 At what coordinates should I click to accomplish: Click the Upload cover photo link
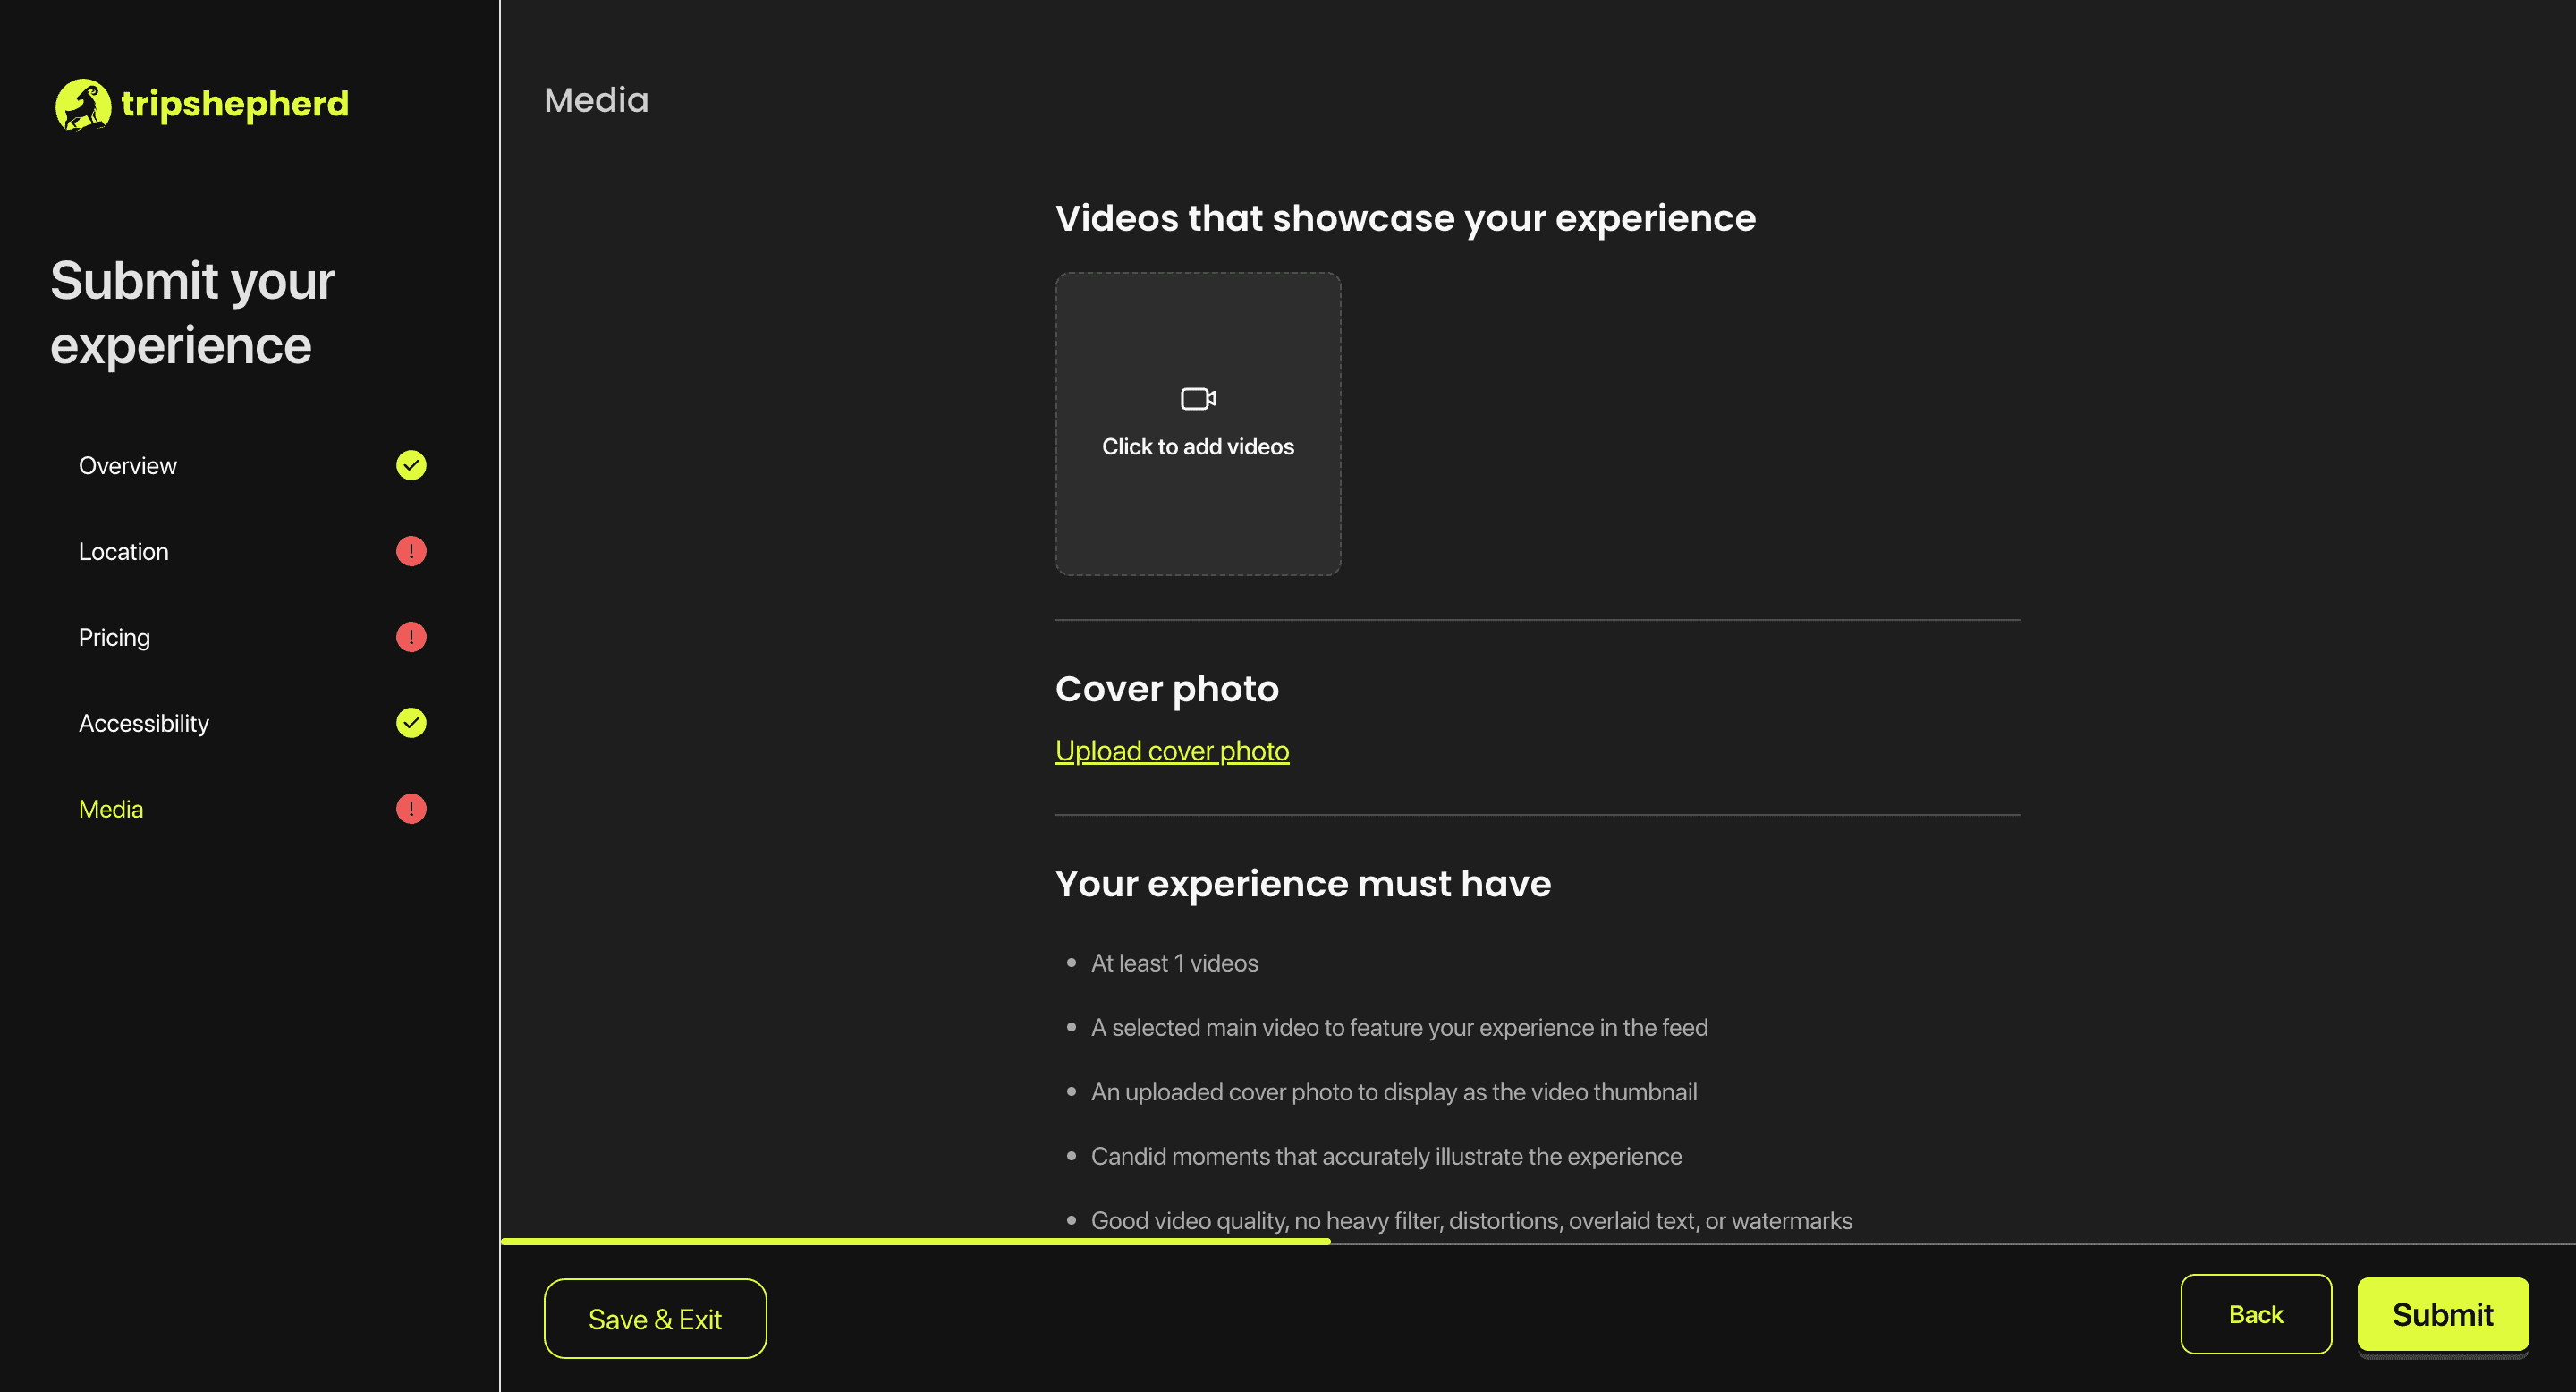[x=1171, y=751]
